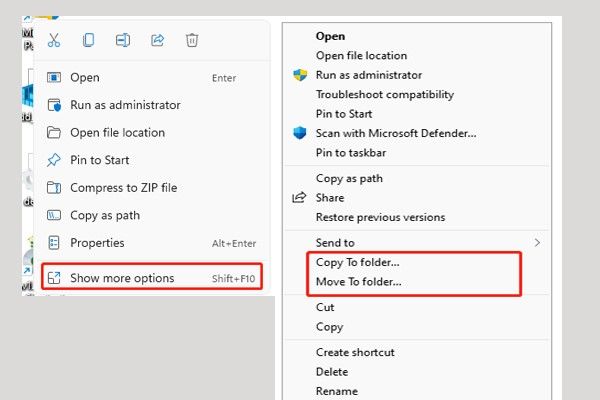Choose Copy To folder... entry

click(x=357, y=263)
